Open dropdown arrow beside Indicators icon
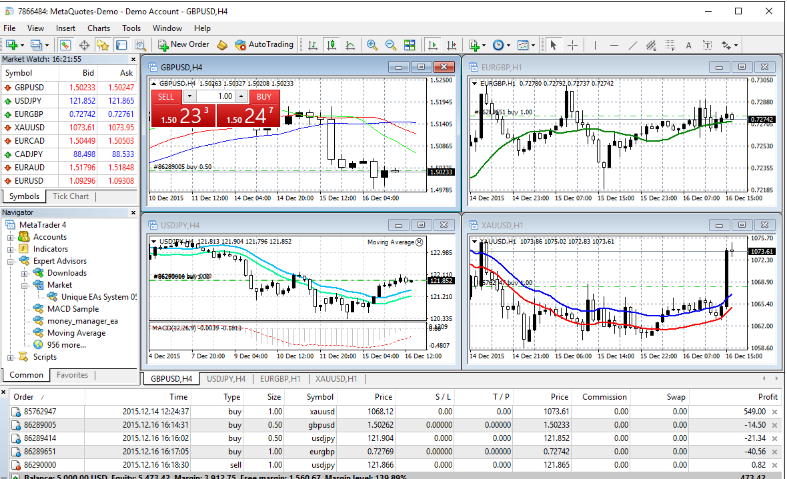The height and width of the screenshot is (479, 787). point(484,45)
